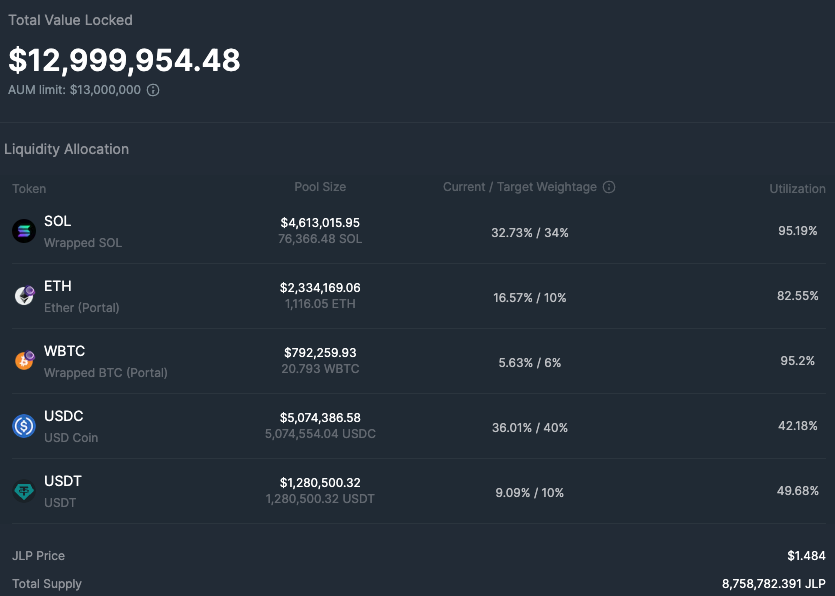Click the Ether (Portal) token label
The width and height of the screenshot is (835, 596).
(x=81, y=308)
